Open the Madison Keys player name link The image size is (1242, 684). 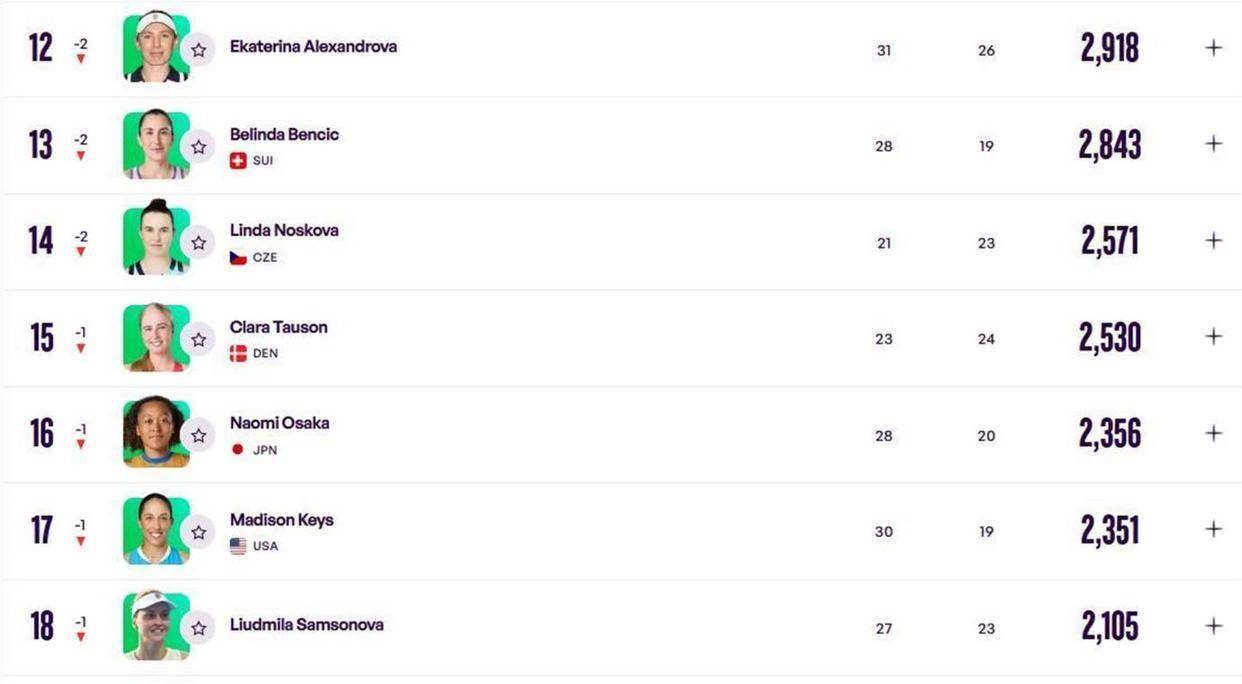coord(281,520)
